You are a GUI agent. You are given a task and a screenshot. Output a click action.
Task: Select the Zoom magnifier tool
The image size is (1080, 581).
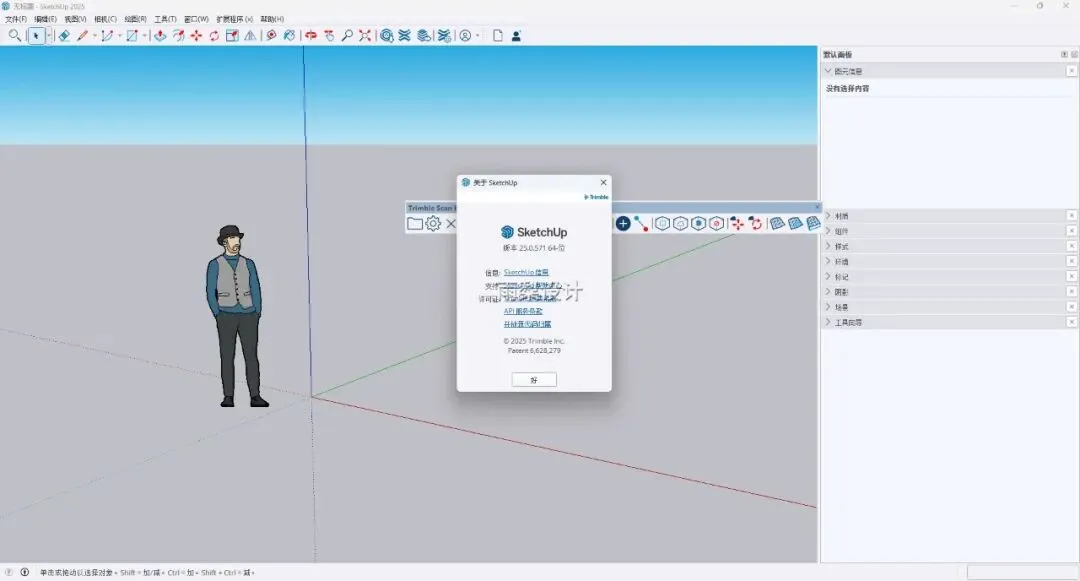tap(347, 36)
